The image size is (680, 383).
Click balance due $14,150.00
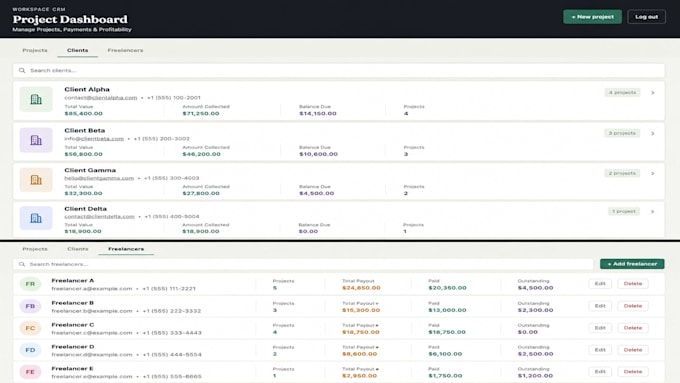(x=317, y=114)
